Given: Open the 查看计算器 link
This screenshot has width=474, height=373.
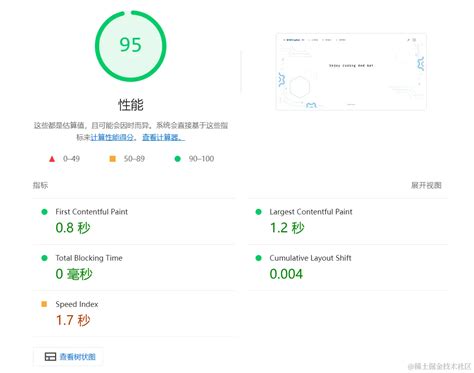Looking at the screenshot, I should [163, 137].
